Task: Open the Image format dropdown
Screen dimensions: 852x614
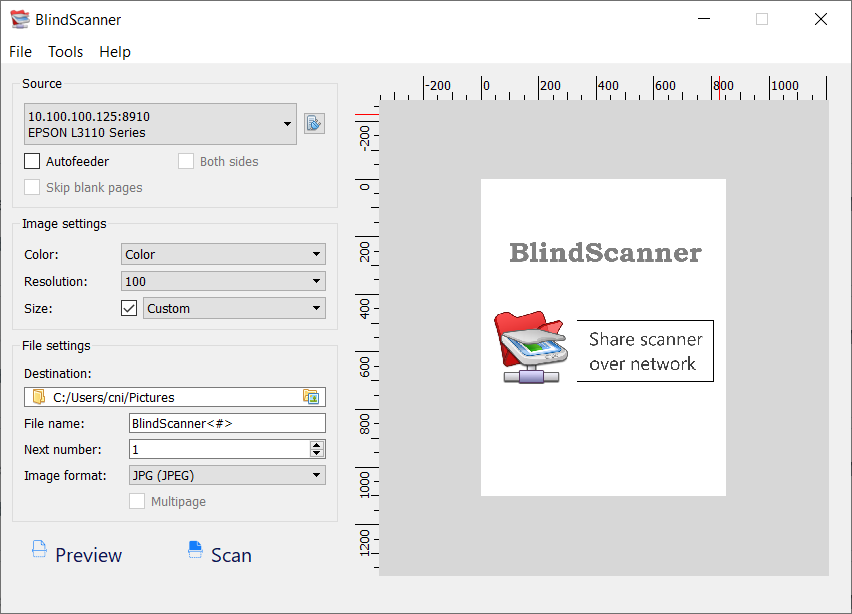Action: [x=227, y=475]
